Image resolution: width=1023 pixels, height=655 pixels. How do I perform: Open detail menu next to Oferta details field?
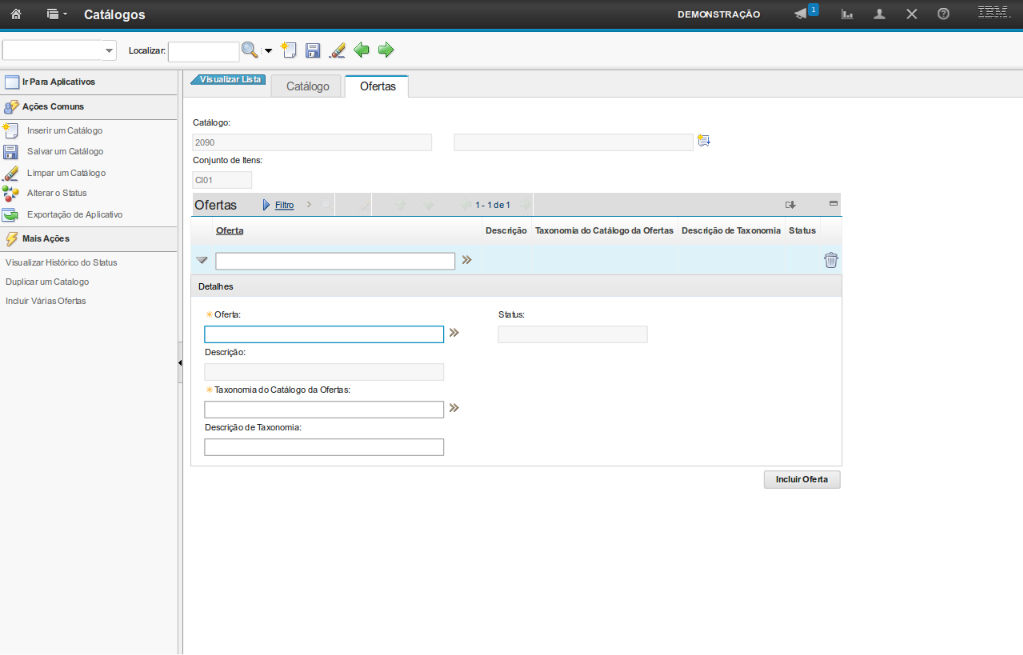coord(454,333)
